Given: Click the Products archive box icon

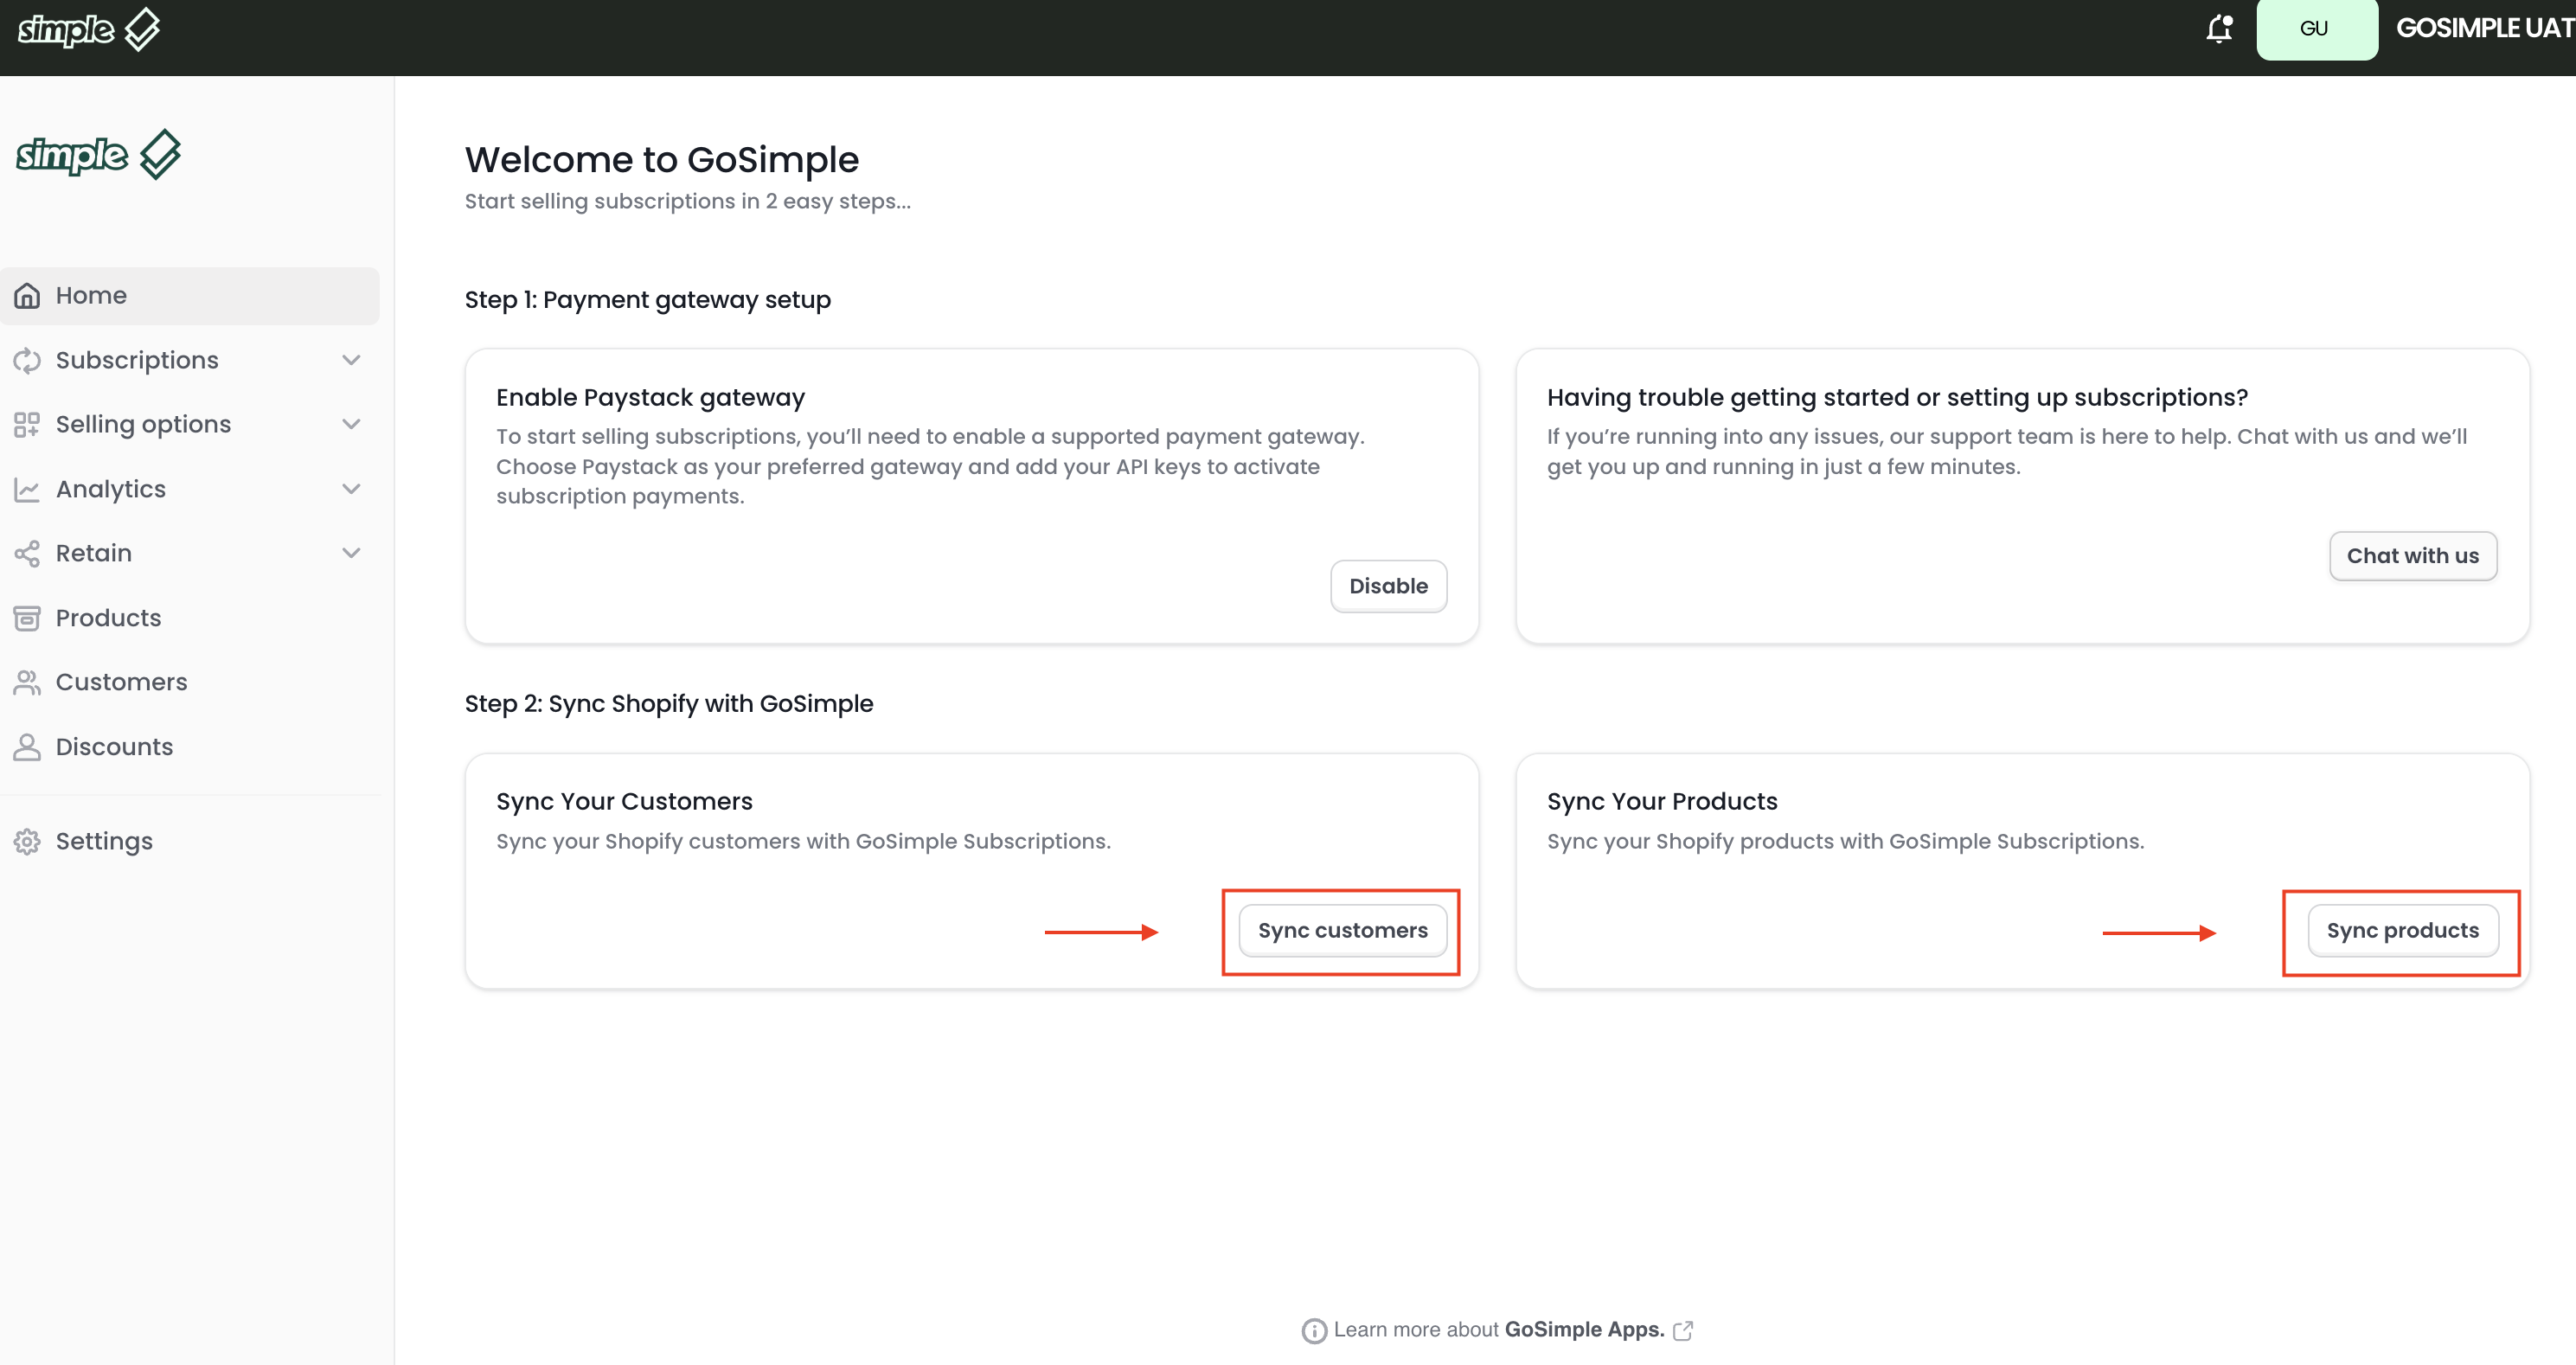Looking at the screenshot, I should [27, 618].
